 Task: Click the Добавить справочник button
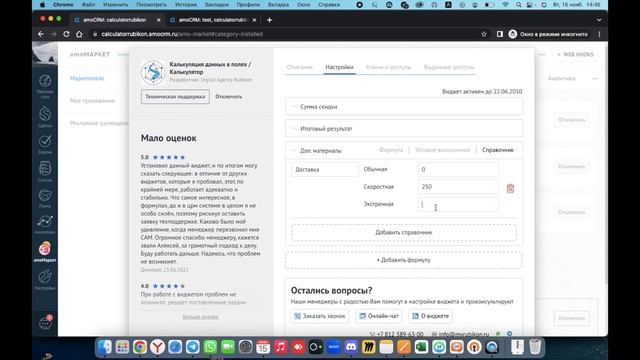click(x=404, y=232)
